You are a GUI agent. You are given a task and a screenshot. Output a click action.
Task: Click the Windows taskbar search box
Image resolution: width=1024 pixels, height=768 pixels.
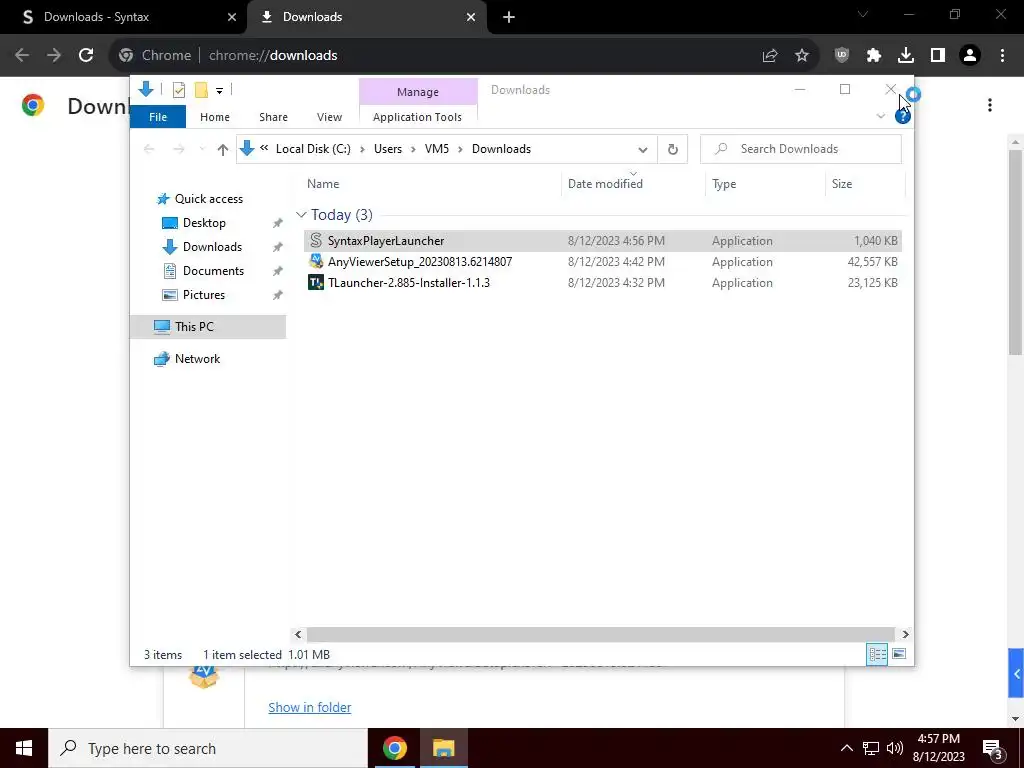[x=208, y=748]
